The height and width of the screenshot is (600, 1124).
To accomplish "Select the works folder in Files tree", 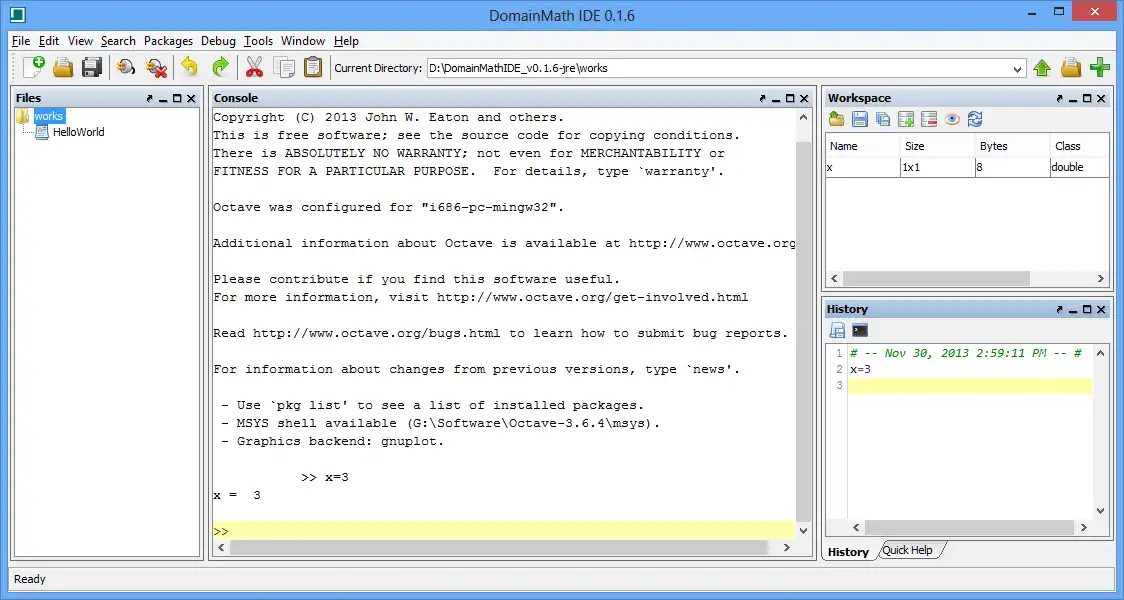I will click(x=49, y=116).
